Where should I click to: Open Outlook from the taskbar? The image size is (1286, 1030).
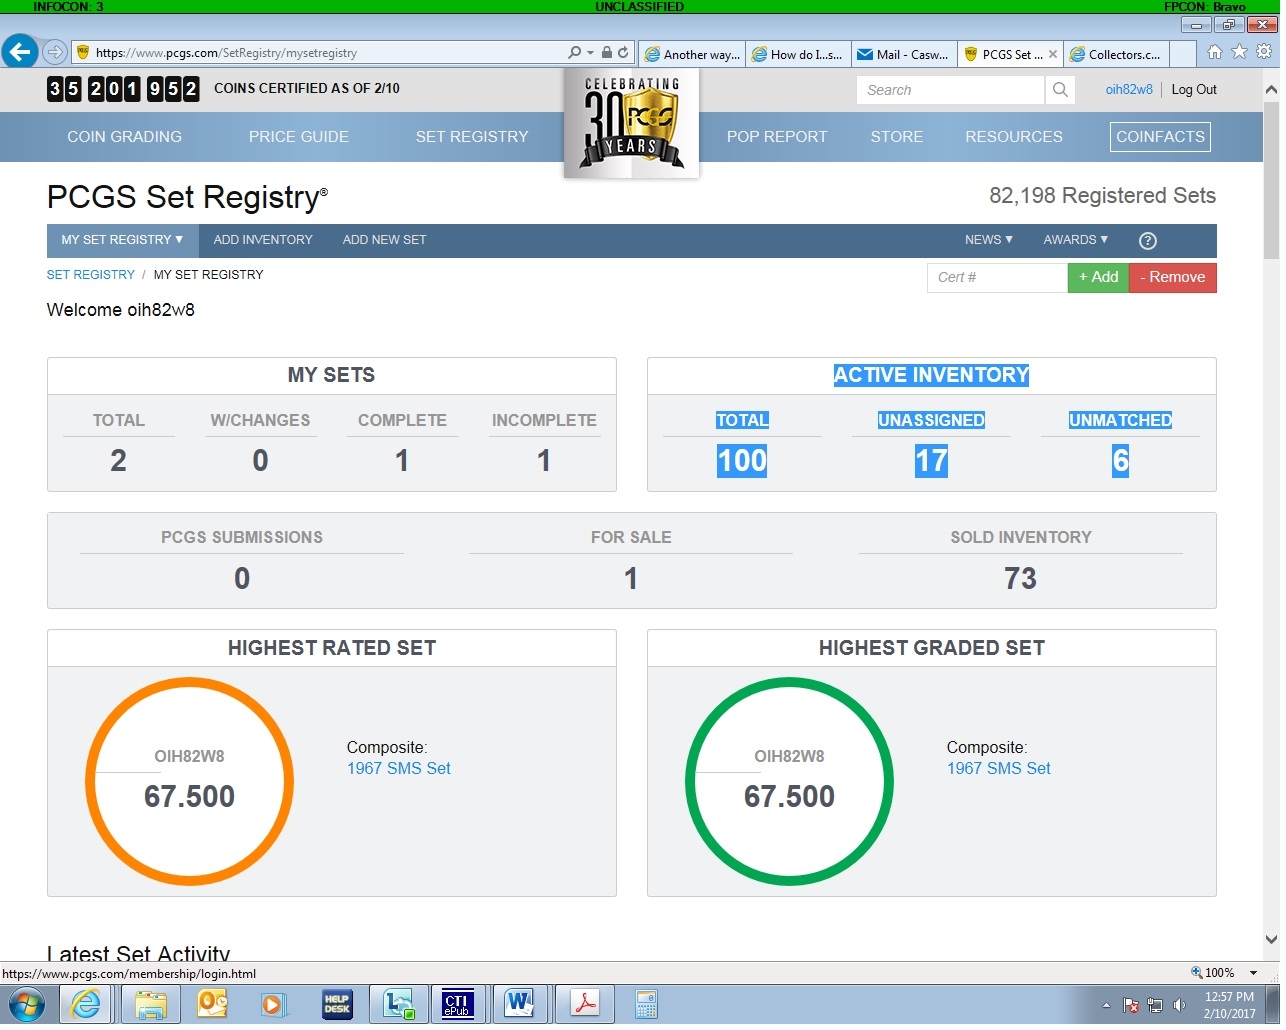pos(212,1003)
